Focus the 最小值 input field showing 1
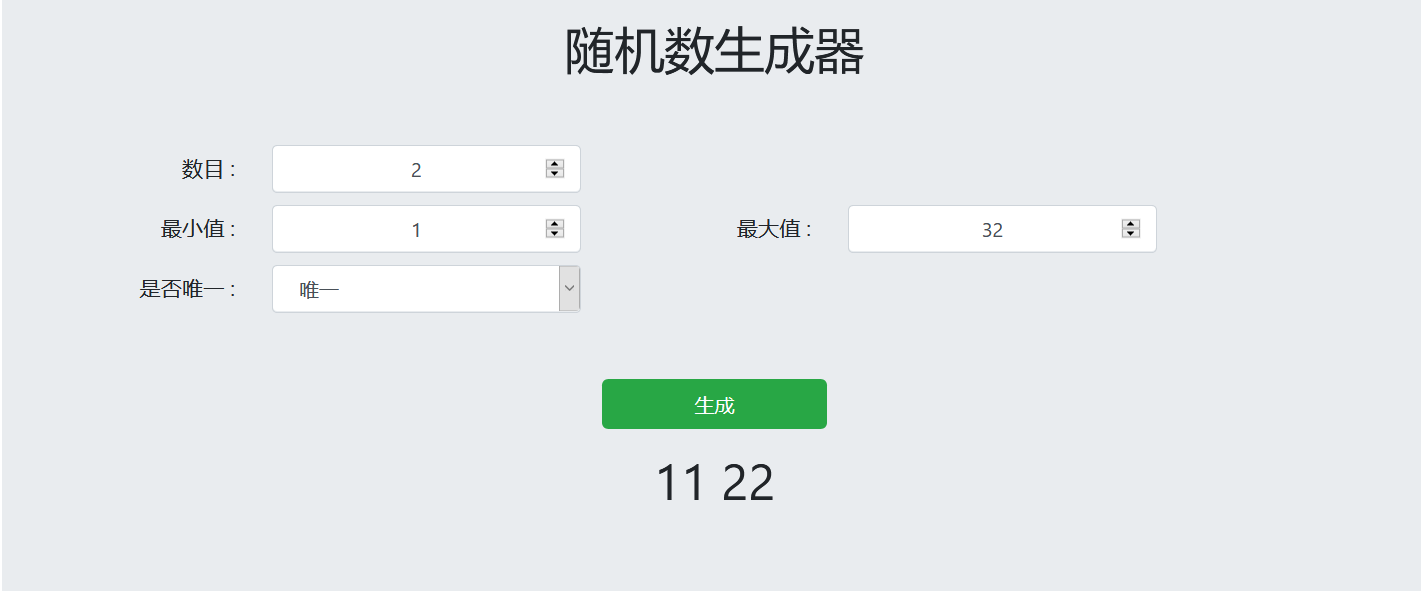 [x=426, y=229]
